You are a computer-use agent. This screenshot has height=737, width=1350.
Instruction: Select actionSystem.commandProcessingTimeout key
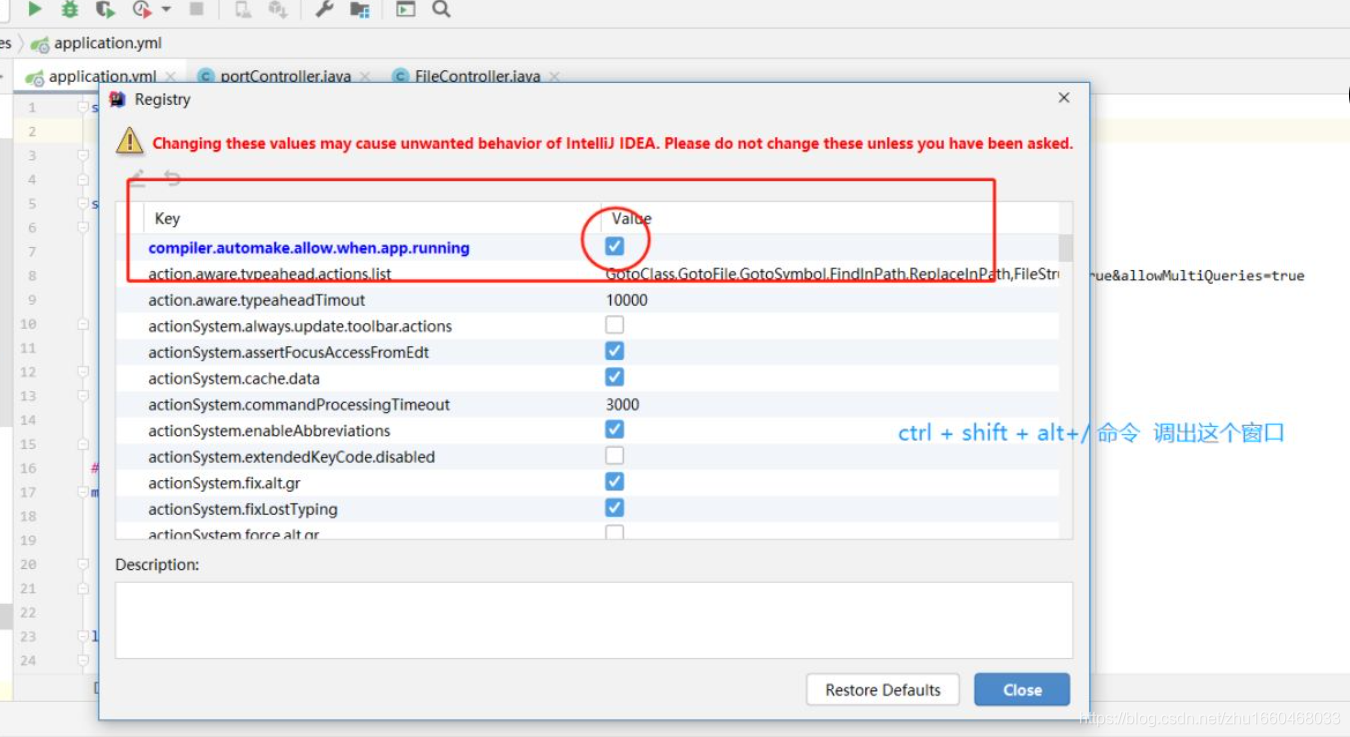[299, 405]
